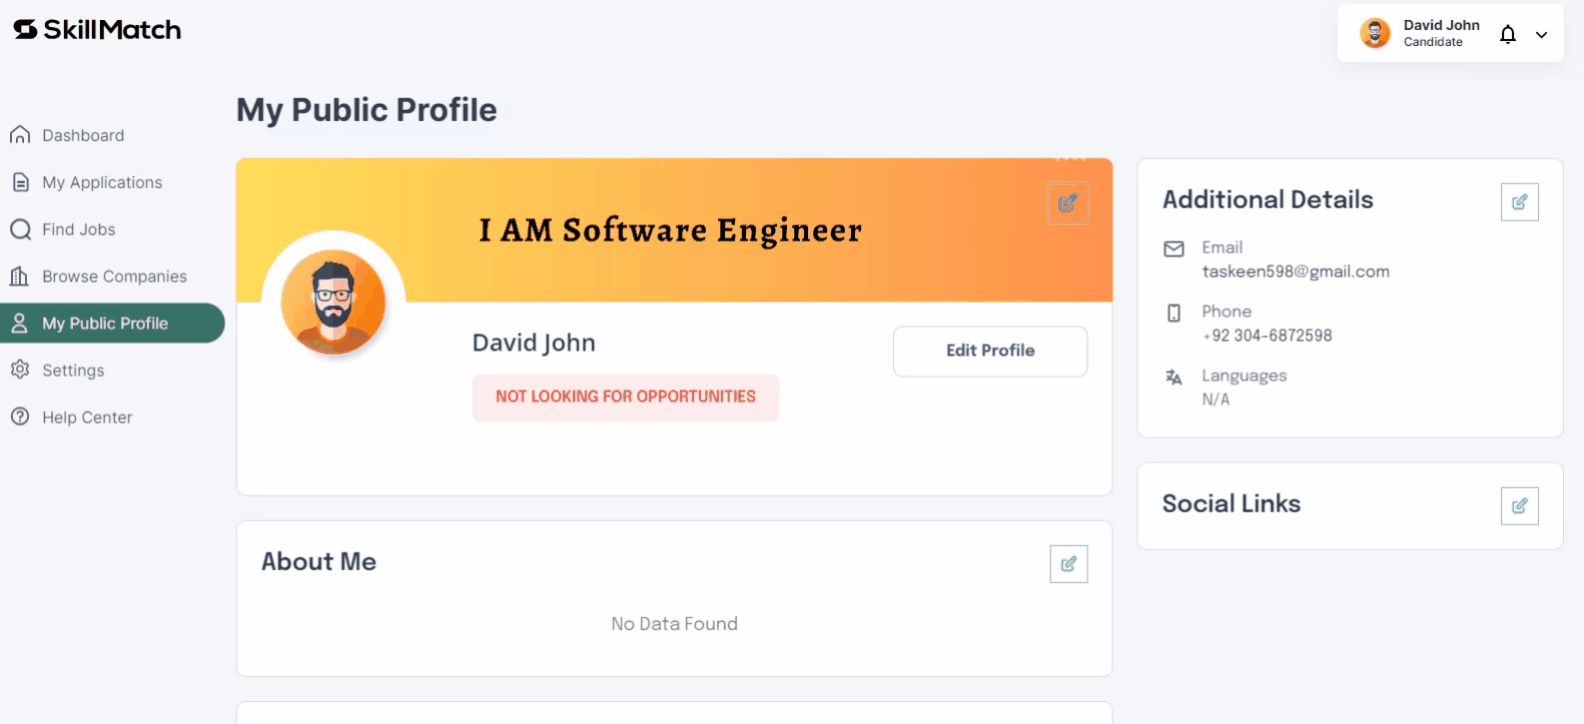Select My Public Profile menu item

[x=112, y=323]
